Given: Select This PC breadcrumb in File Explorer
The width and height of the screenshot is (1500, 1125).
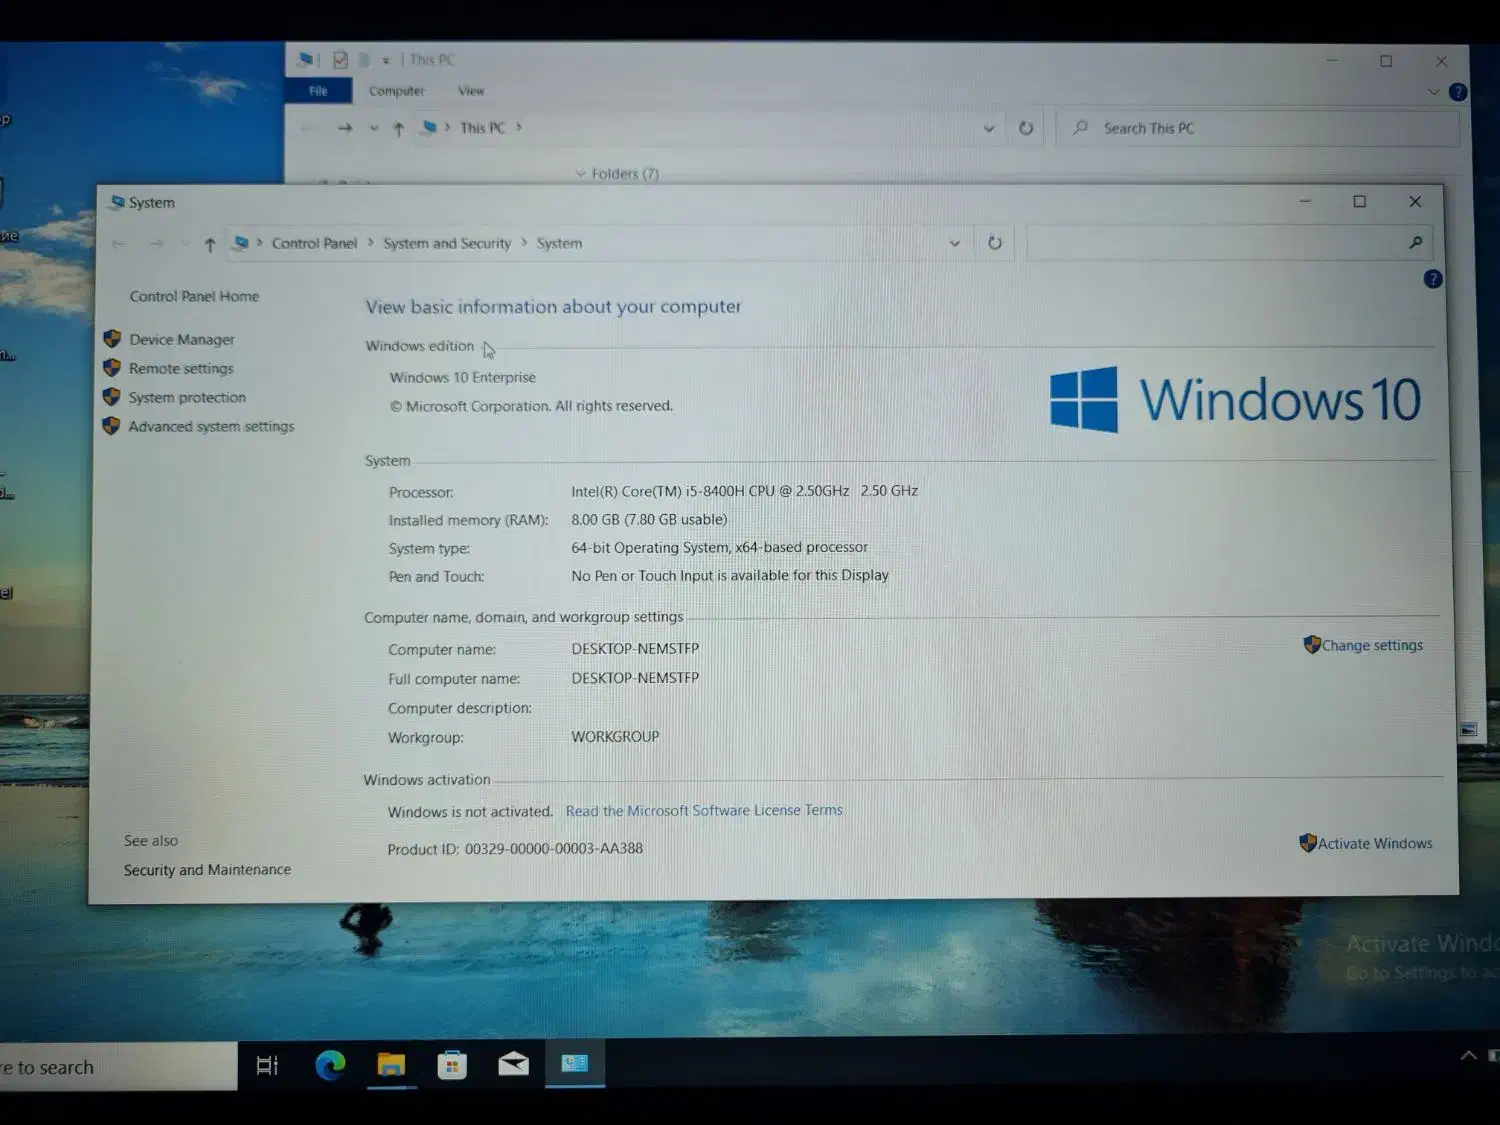Looking at the screenshot, I should (482, 128).
